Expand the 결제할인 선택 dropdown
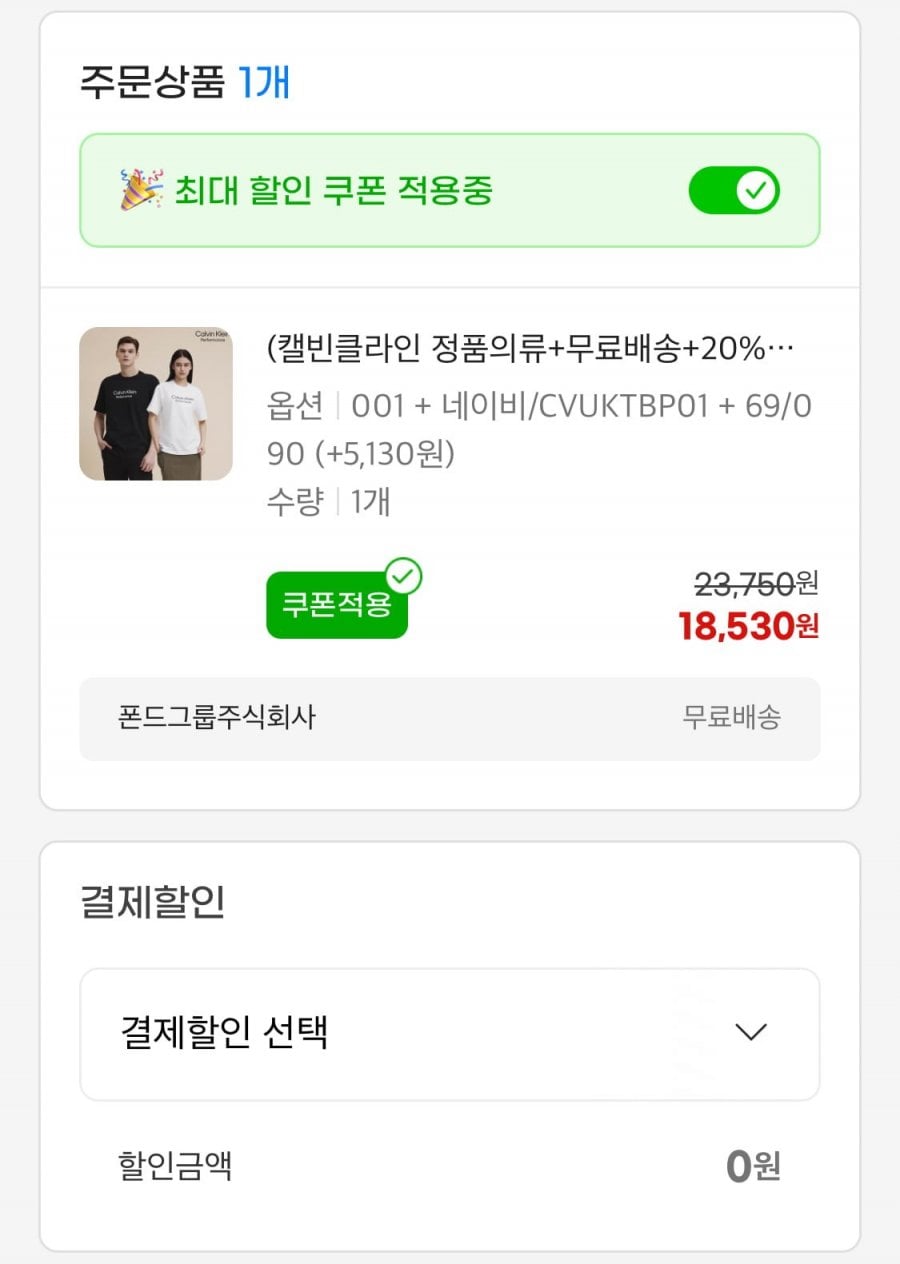Image resolution: width=900 pixels, height=1264 pixels. pyautogui.click(x=449, y=1033)
